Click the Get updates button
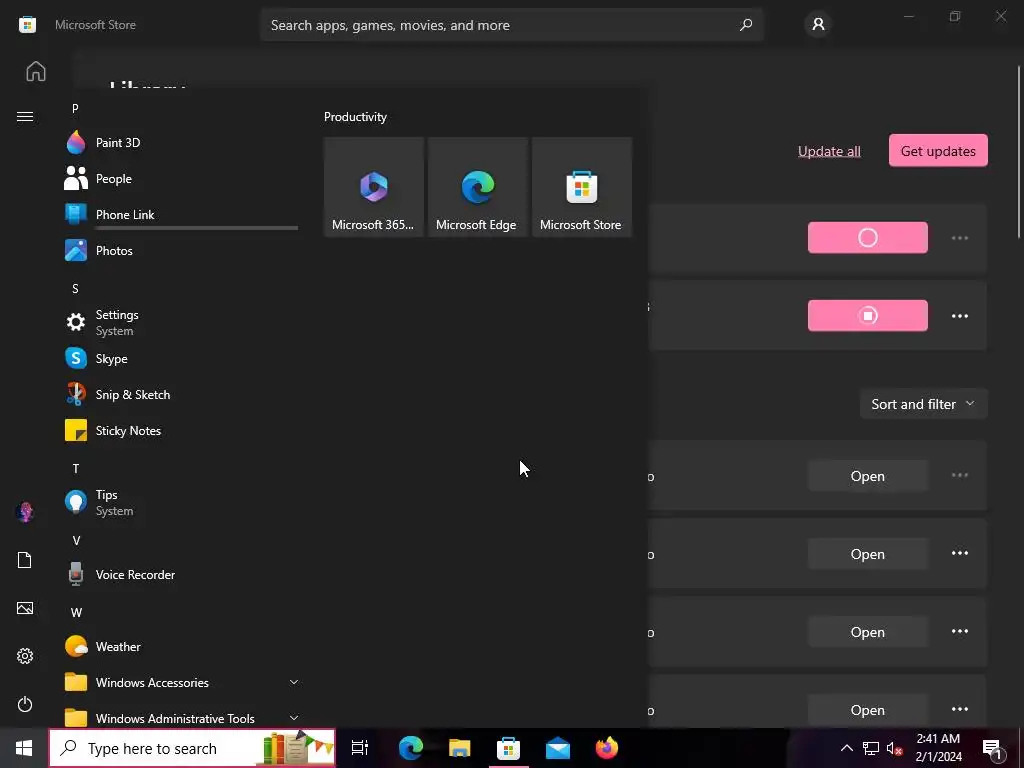 coord(938,151)
